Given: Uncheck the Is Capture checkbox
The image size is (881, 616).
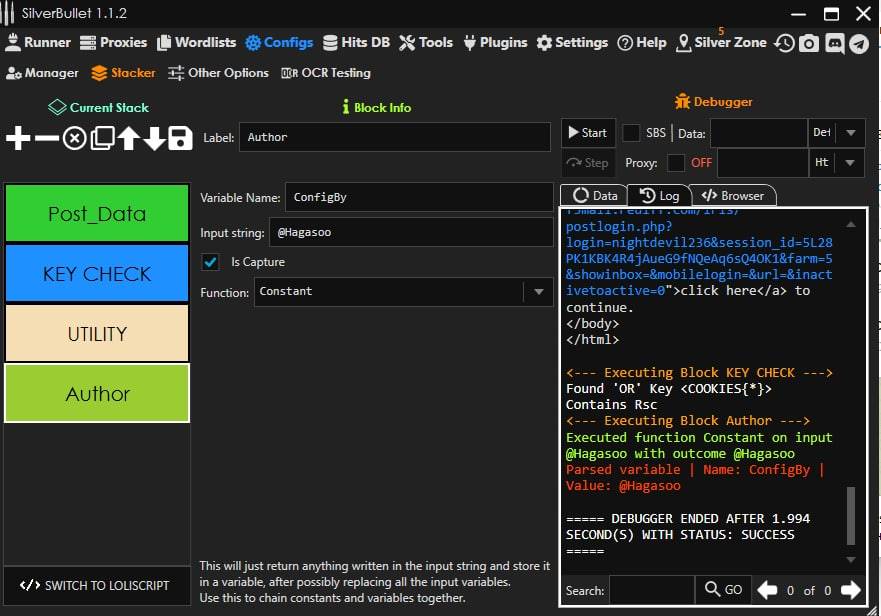Looking at the screenshot, I should (210, 262).
